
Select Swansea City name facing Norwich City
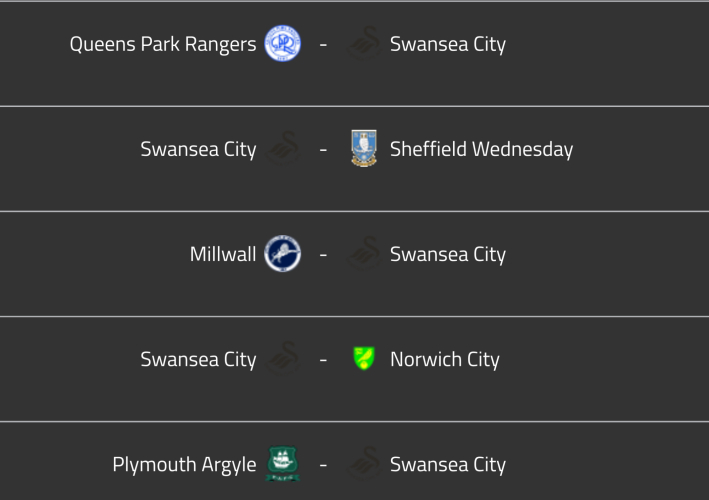click(x=198, y=359)
